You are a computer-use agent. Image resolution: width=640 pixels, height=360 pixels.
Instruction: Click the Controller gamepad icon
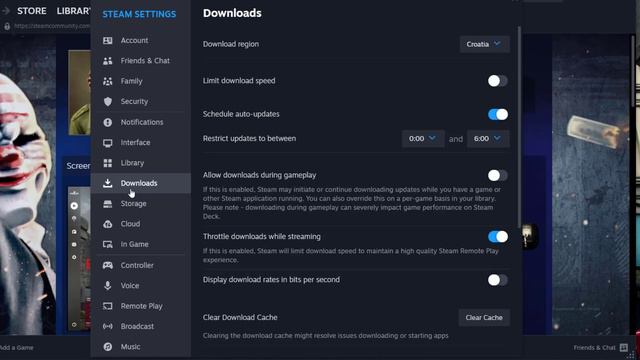[108, 265]
